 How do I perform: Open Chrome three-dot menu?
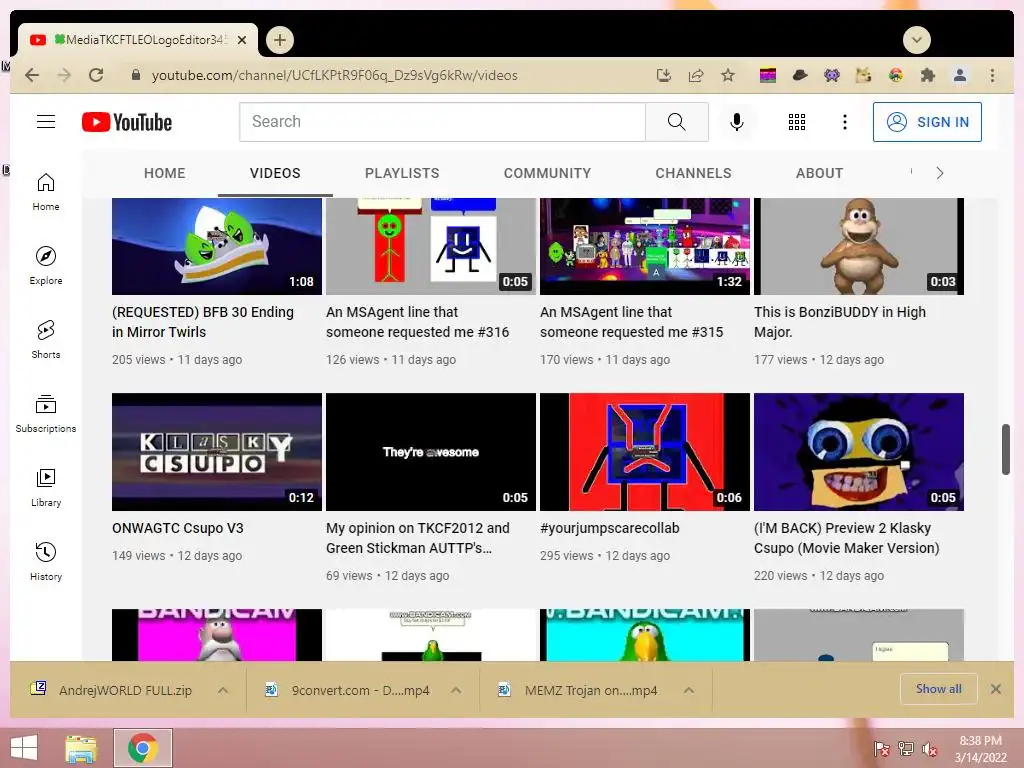(992, 75)
